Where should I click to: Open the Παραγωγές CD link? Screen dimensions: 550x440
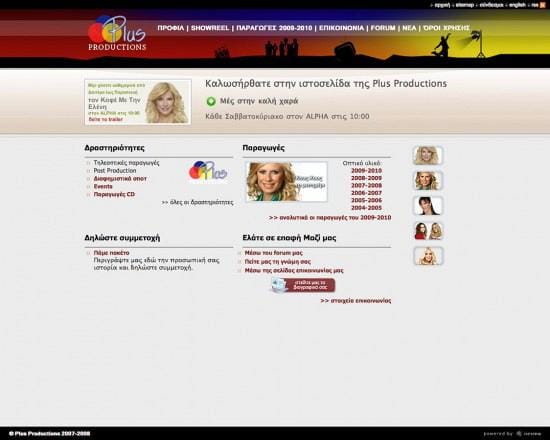114,194
